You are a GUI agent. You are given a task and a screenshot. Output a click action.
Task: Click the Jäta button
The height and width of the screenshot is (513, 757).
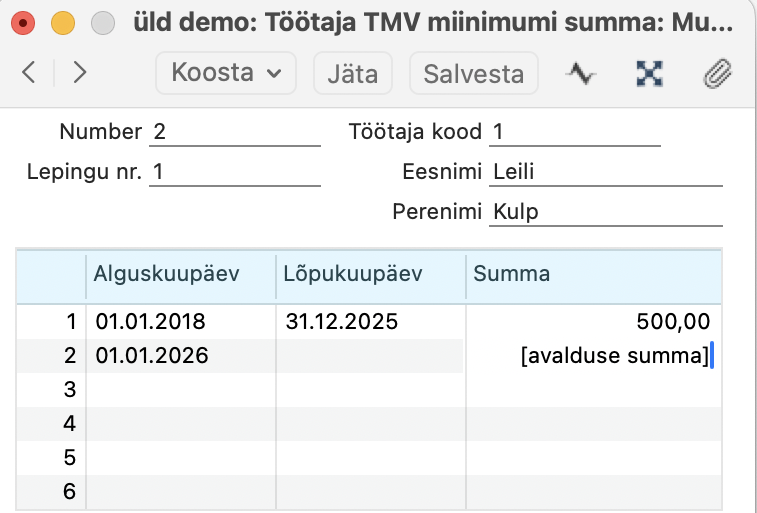(352, 73)
